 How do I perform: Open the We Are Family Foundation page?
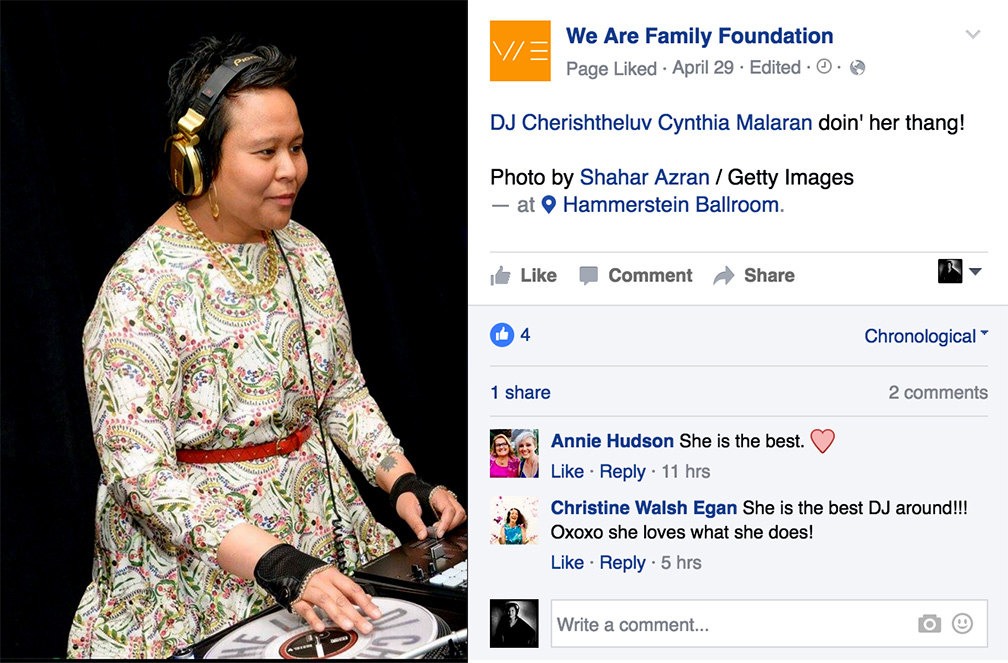(x=699, y=36)
